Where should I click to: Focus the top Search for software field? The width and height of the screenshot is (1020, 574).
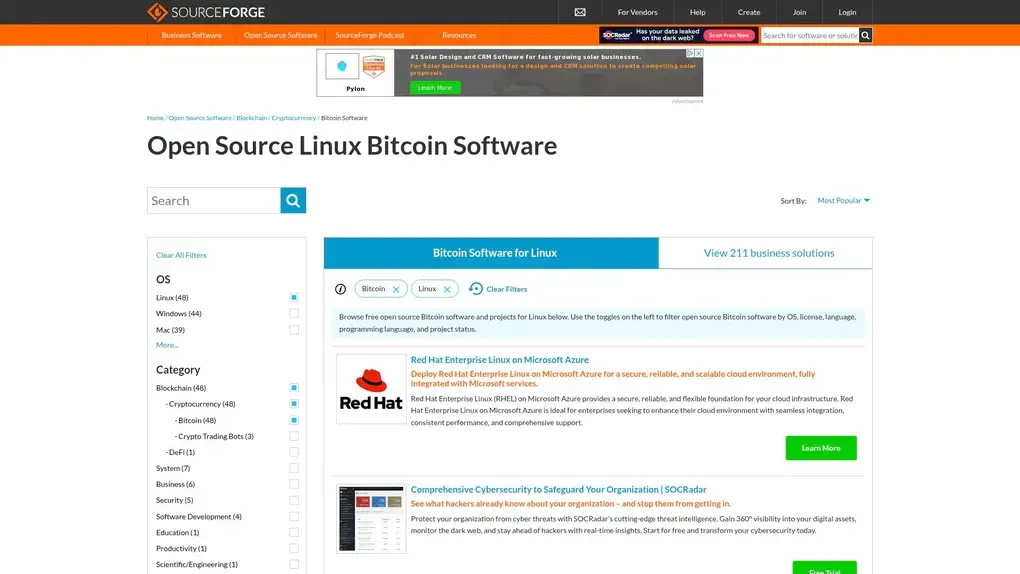click(x=810, y=35)
